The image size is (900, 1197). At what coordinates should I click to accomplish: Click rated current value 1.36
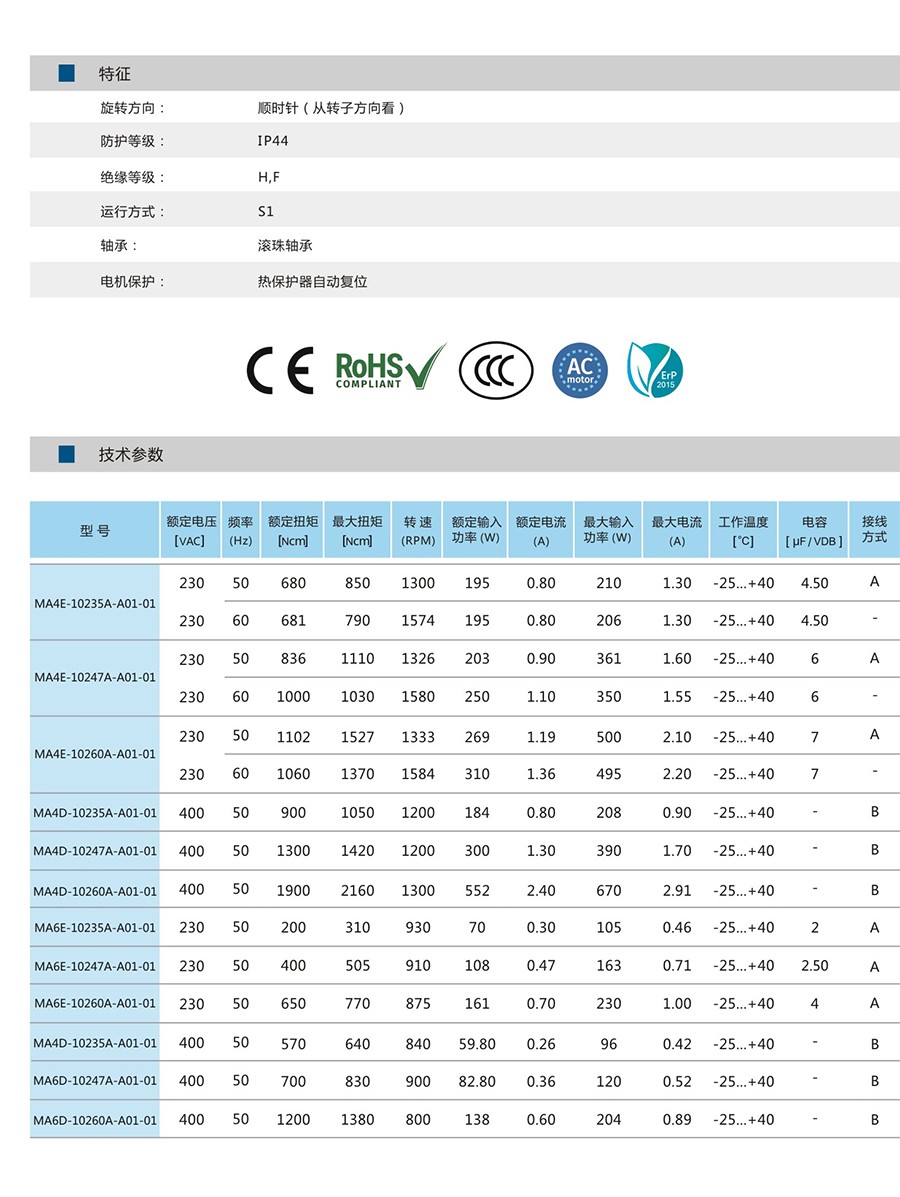tap(540, 774)
